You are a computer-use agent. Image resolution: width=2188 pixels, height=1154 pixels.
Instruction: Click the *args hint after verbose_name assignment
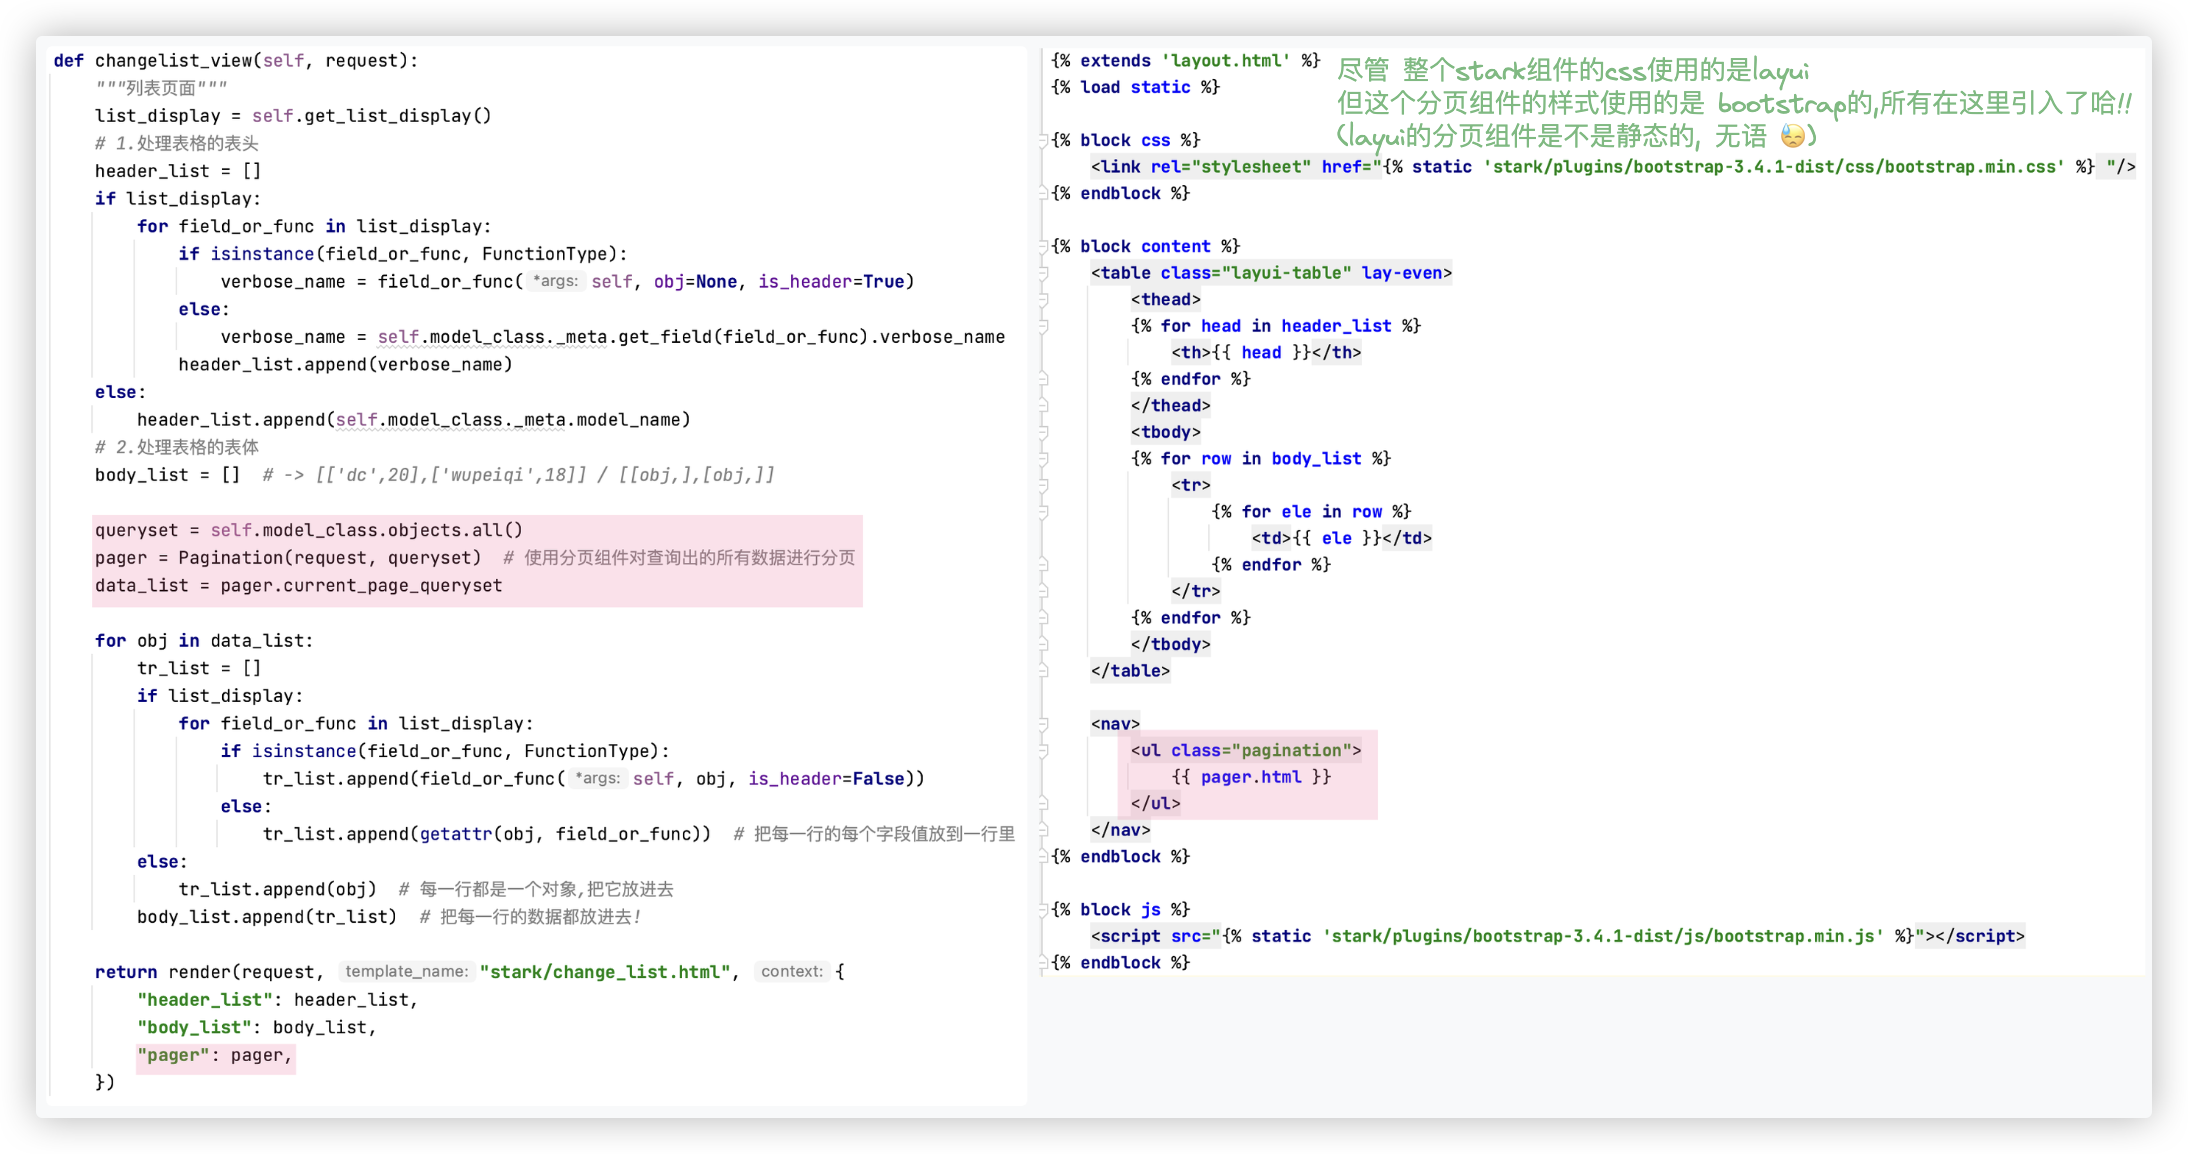(x=555, y=281)
